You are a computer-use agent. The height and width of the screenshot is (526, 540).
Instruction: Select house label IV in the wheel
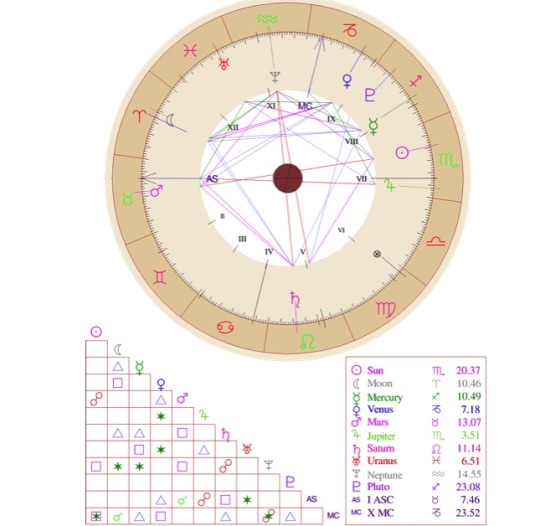click(x=269, y=252)
